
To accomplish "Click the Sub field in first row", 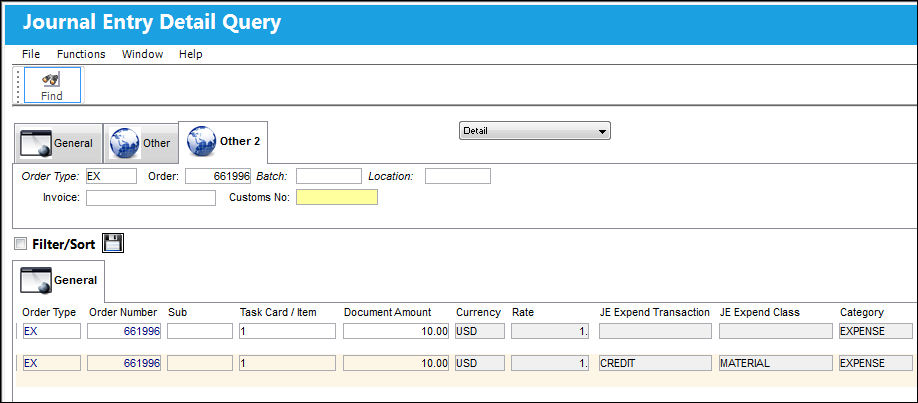I will [x=200, y=331].
